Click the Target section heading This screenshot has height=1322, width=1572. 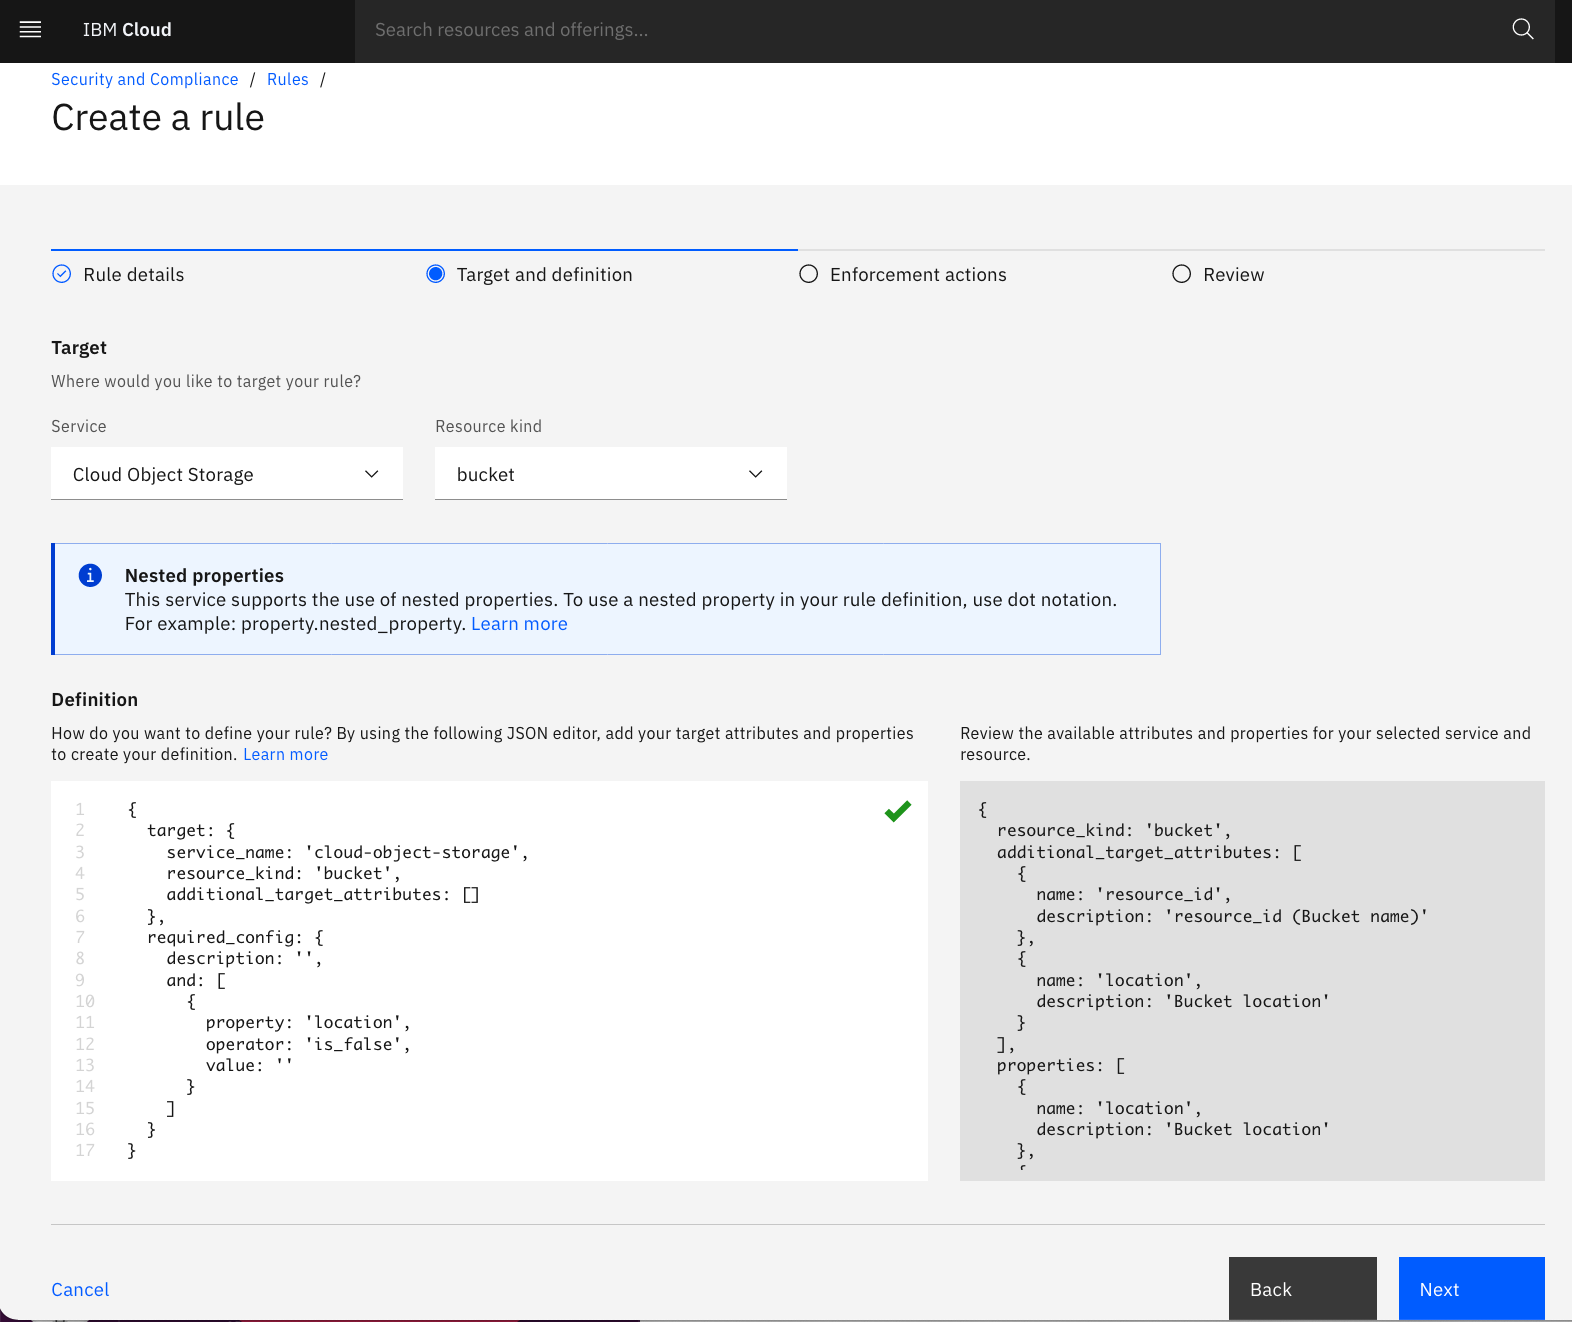79,348
